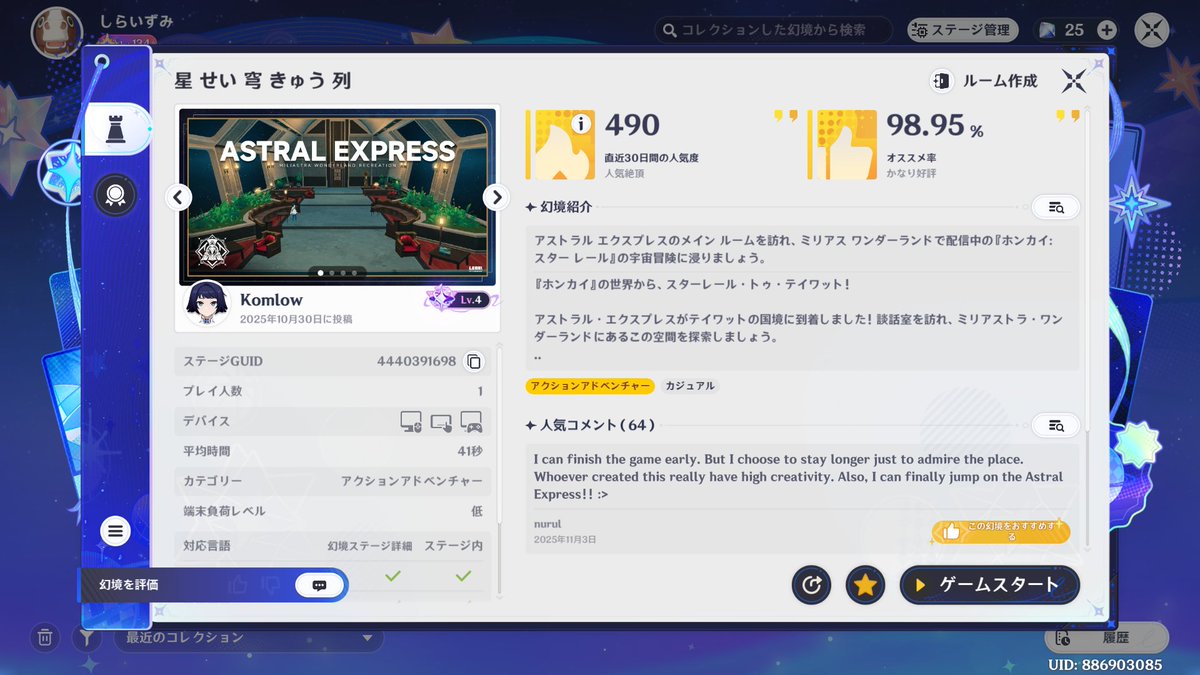Click the プレイ人数 row
The height and width of the screenshot is (675, 1200).
point(333,391)
